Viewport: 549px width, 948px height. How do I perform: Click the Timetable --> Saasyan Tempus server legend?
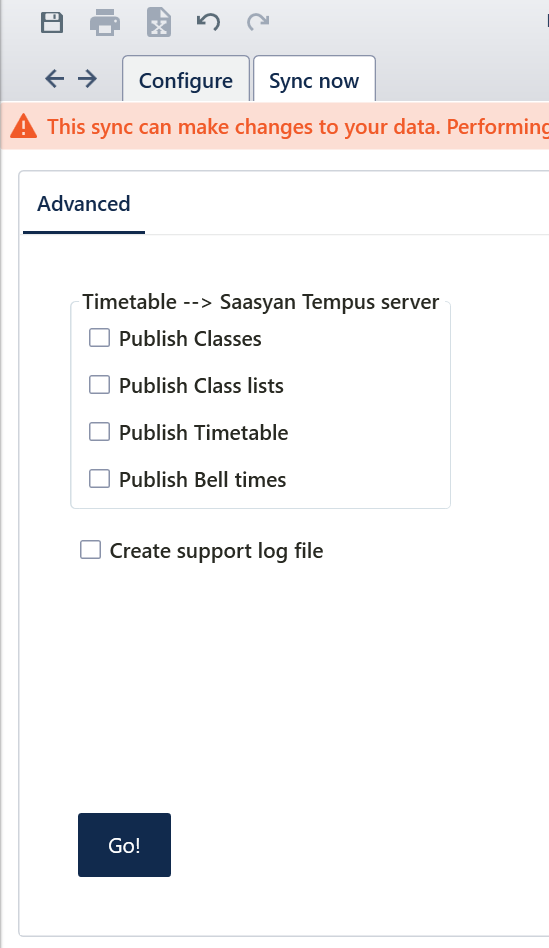pyautogui.click(x=261, y=302)
